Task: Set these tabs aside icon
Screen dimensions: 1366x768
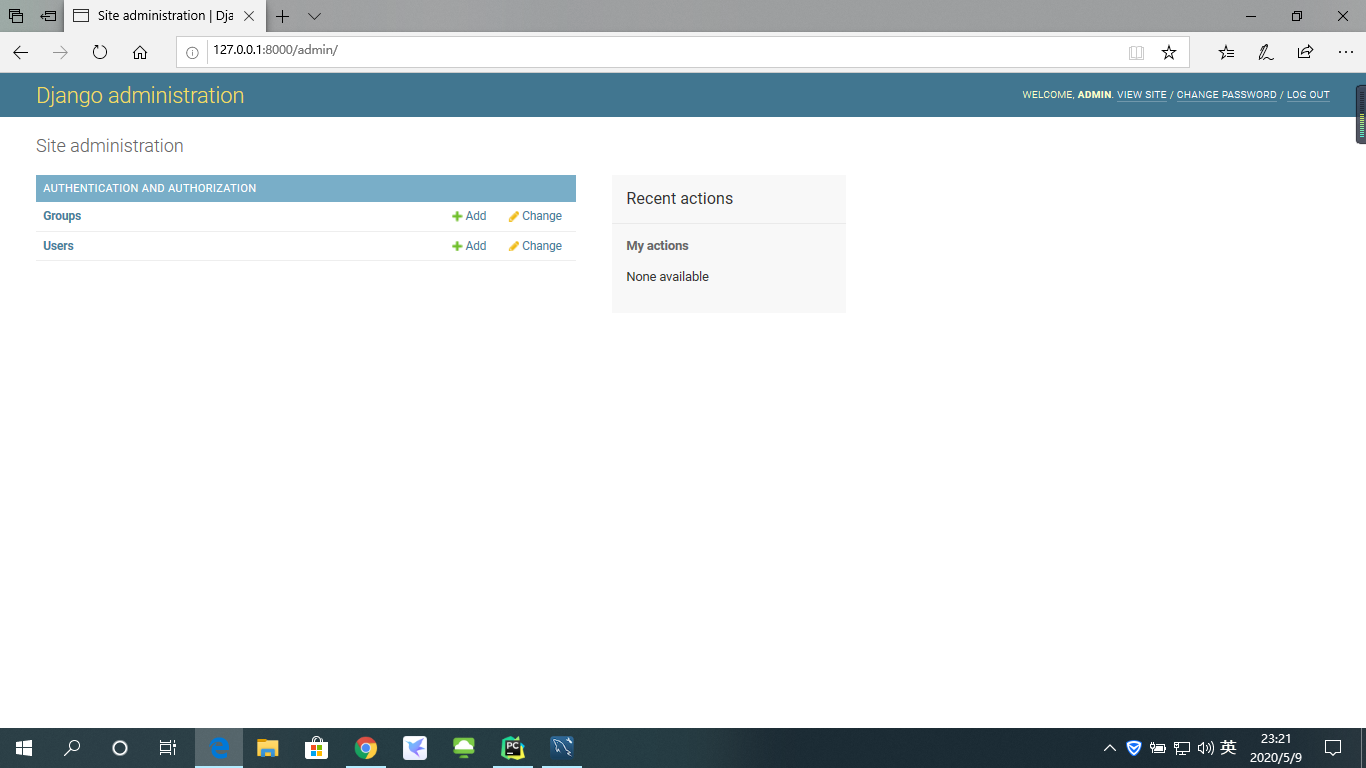Action: (x=48, y=16)
